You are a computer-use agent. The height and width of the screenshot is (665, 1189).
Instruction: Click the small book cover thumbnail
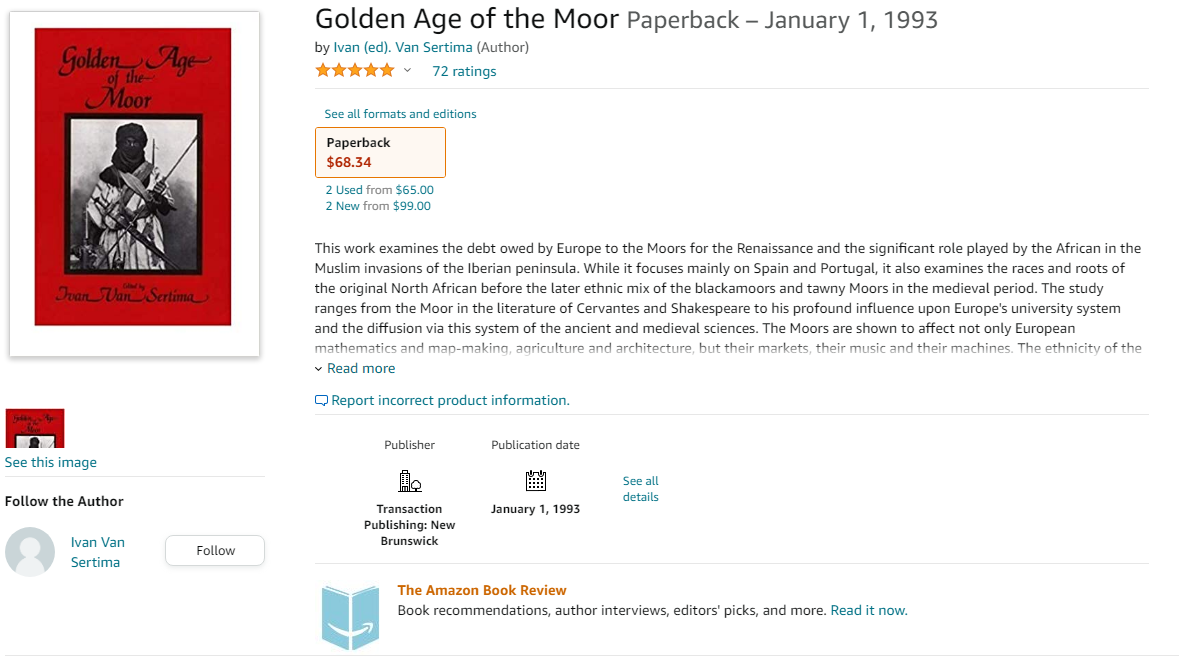pyautogui.click(x=35, y=428)
